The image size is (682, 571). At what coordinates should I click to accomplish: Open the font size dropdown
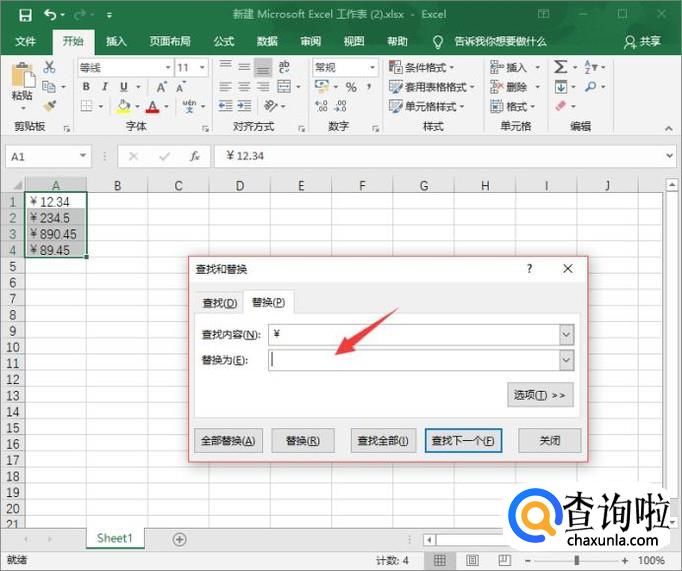[202, 67]
